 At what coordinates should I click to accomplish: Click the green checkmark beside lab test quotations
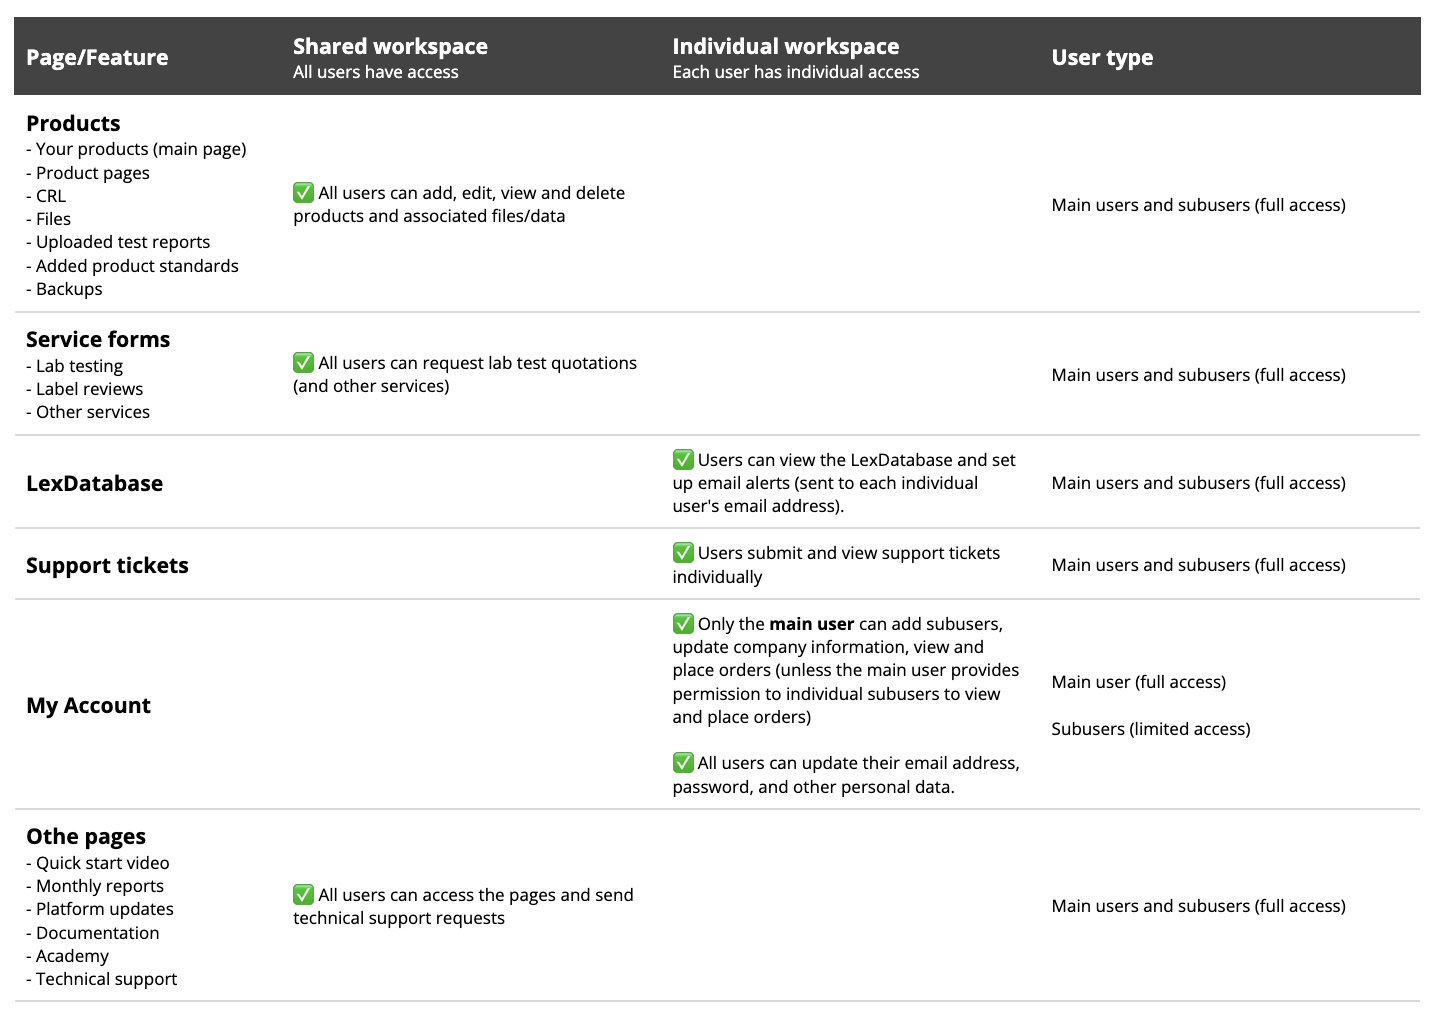tap(303, 363)
